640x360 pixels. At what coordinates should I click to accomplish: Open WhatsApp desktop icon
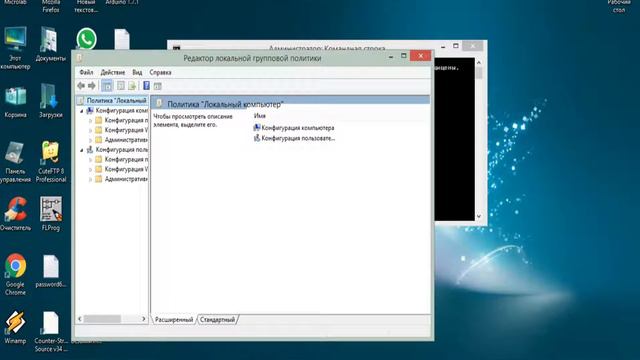coord(87,39)
